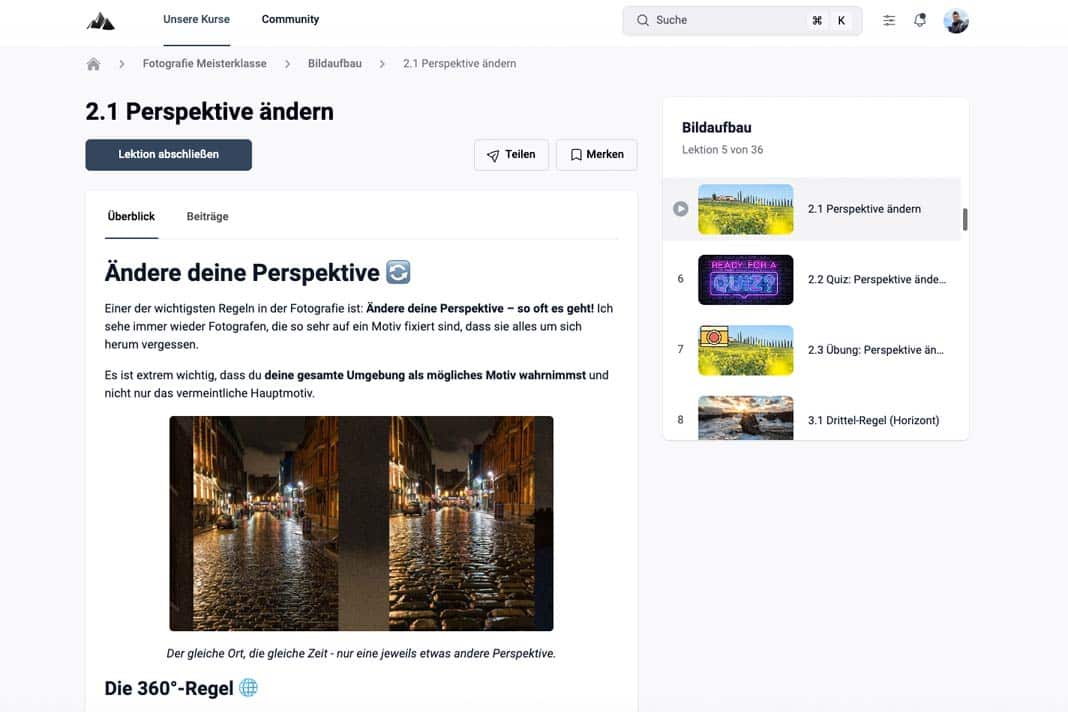Stay on the Überblick tab

(x=131, y=216)
